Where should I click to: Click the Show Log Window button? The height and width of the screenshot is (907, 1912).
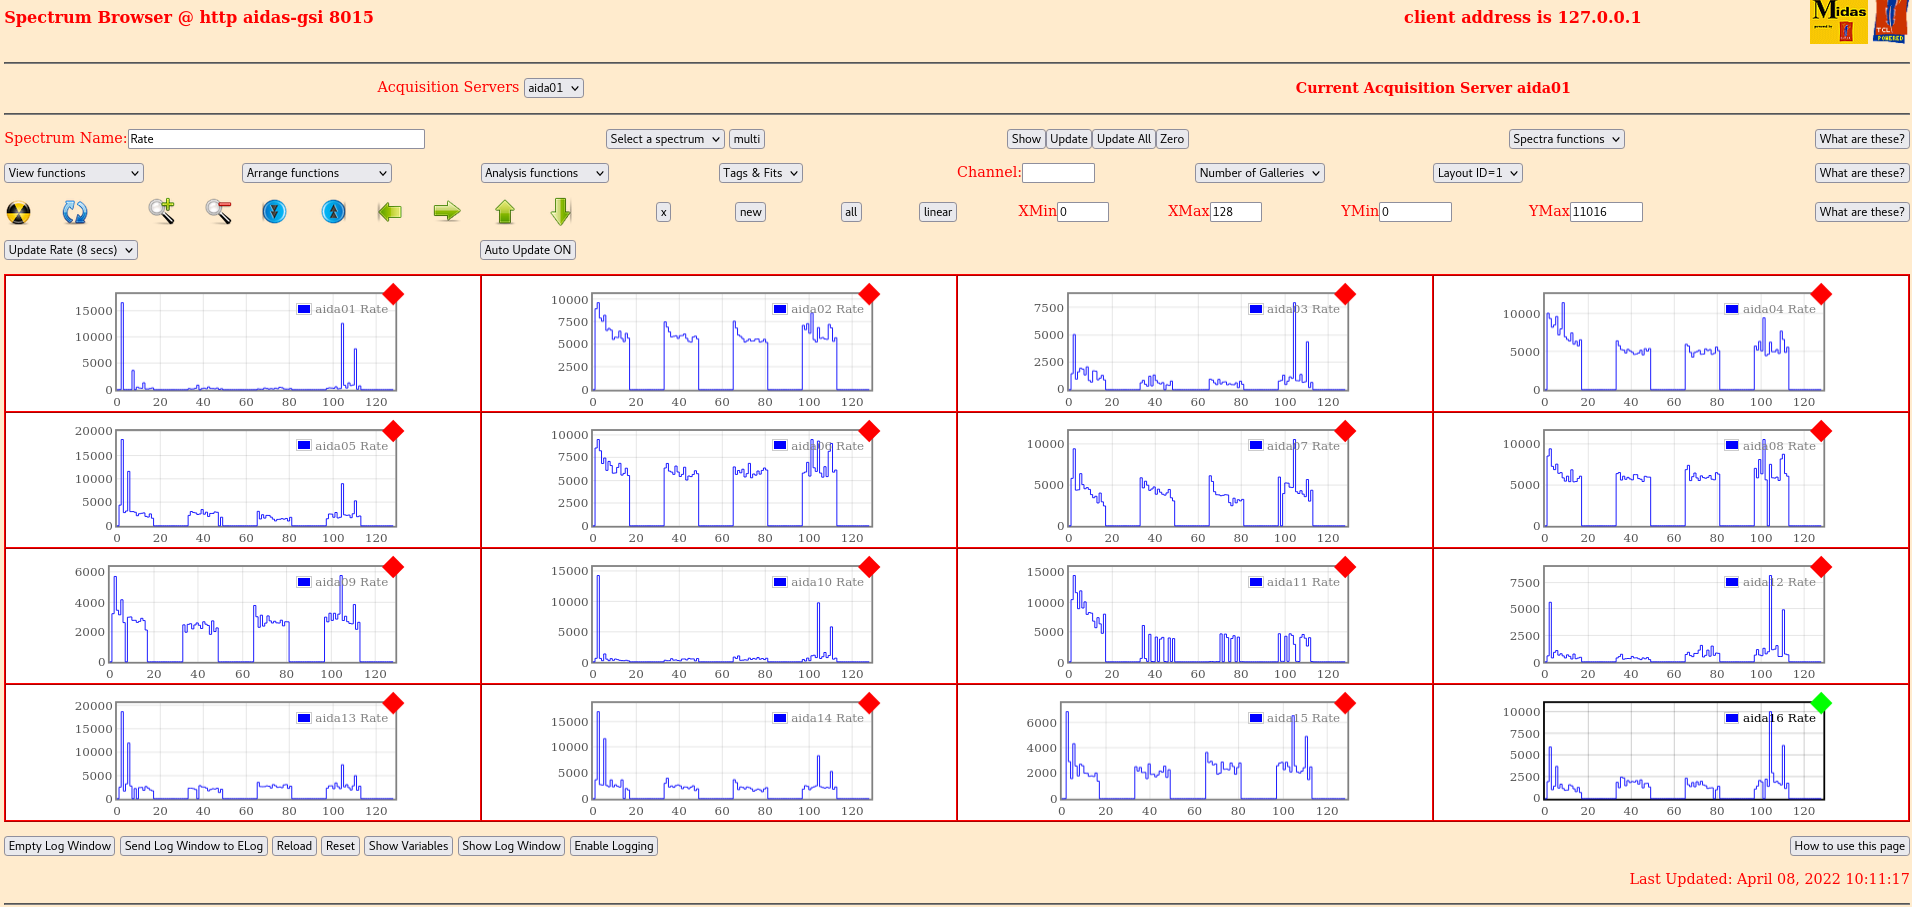pyautogui.click(x=511, y=846)
